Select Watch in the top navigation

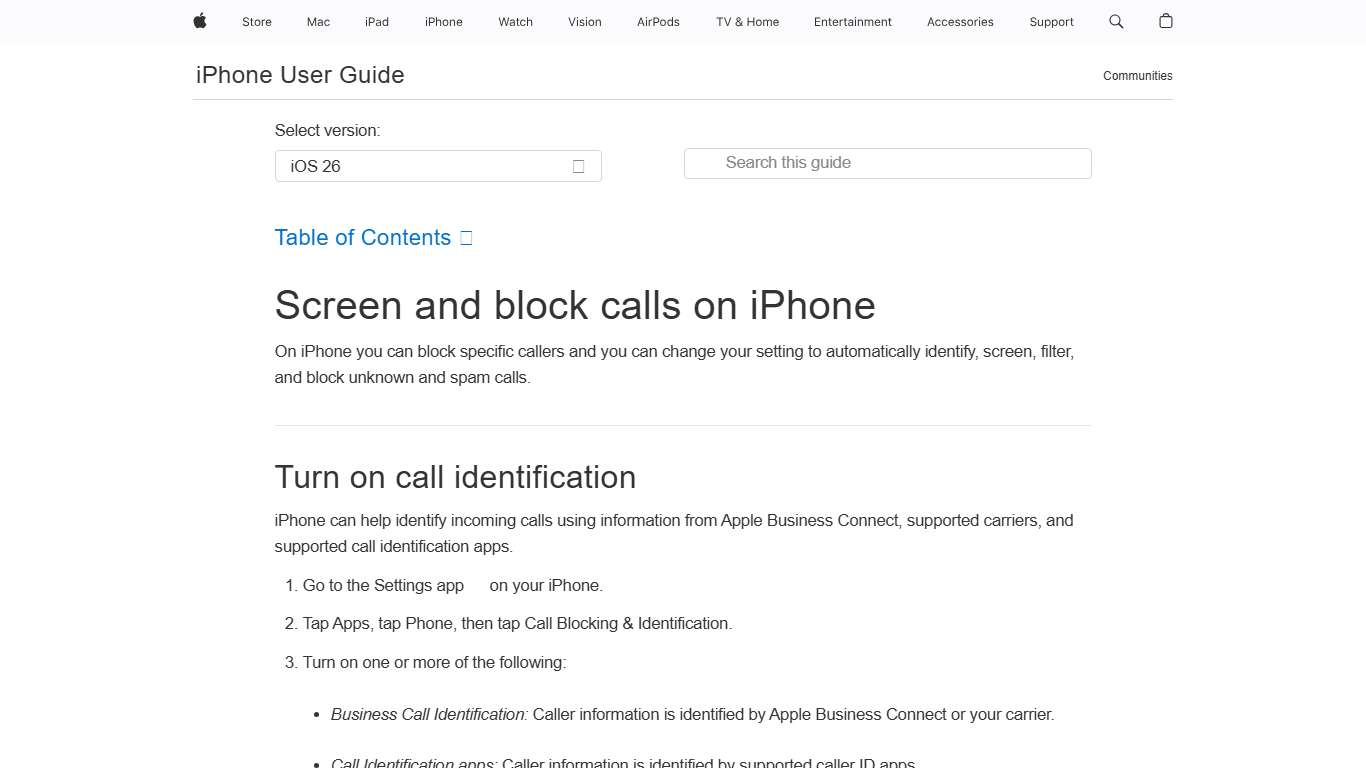(515, 21)
